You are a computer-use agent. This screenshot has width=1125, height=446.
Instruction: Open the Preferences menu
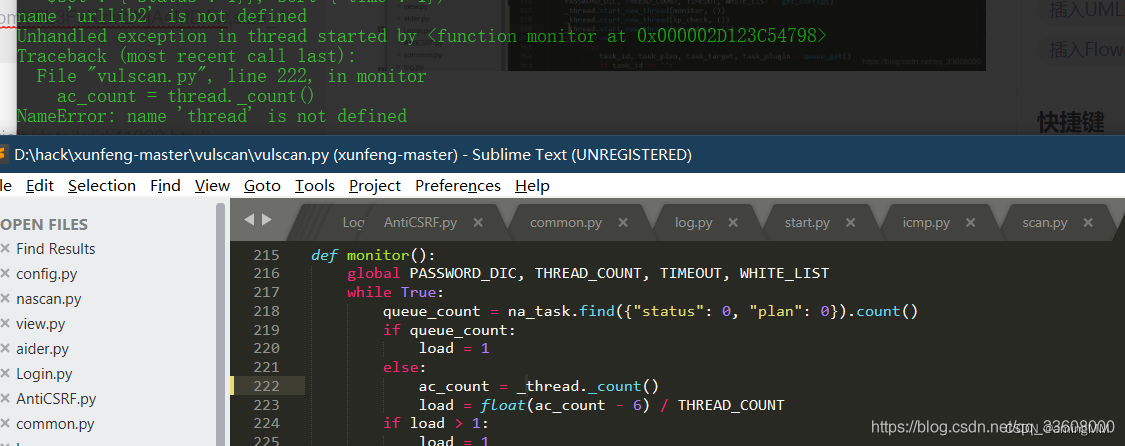[x=458, y=186]
